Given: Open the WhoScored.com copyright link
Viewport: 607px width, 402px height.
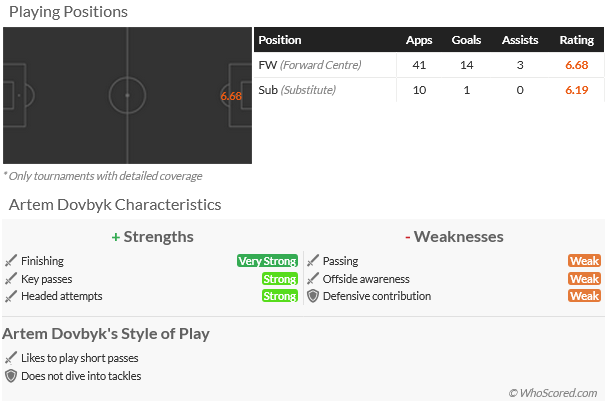Looking at the screenshot, I should pyautogui.click(x=553, y=393).
